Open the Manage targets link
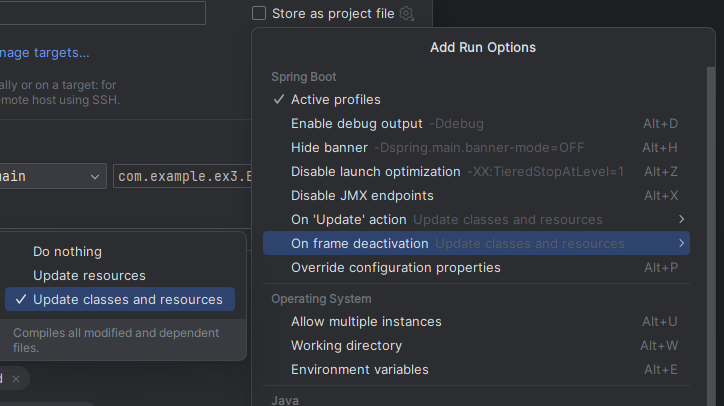This screenshot has width=724, height=406. (x=45, y=53)
